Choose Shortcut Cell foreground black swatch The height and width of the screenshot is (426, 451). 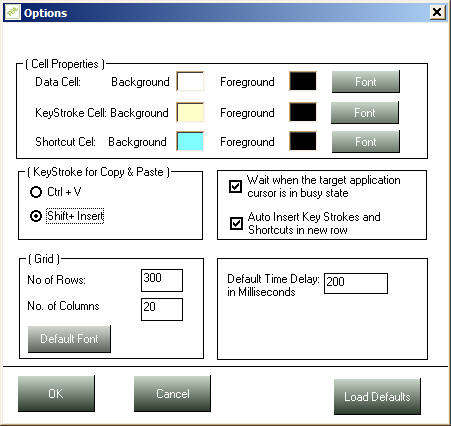coord(303,141)
